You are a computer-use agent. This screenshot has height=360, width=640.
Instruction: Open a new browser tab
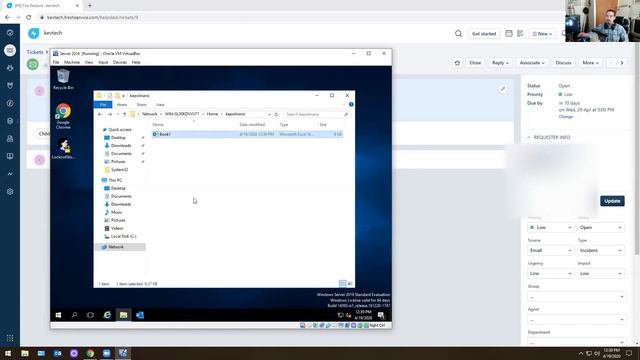point(90,6)
